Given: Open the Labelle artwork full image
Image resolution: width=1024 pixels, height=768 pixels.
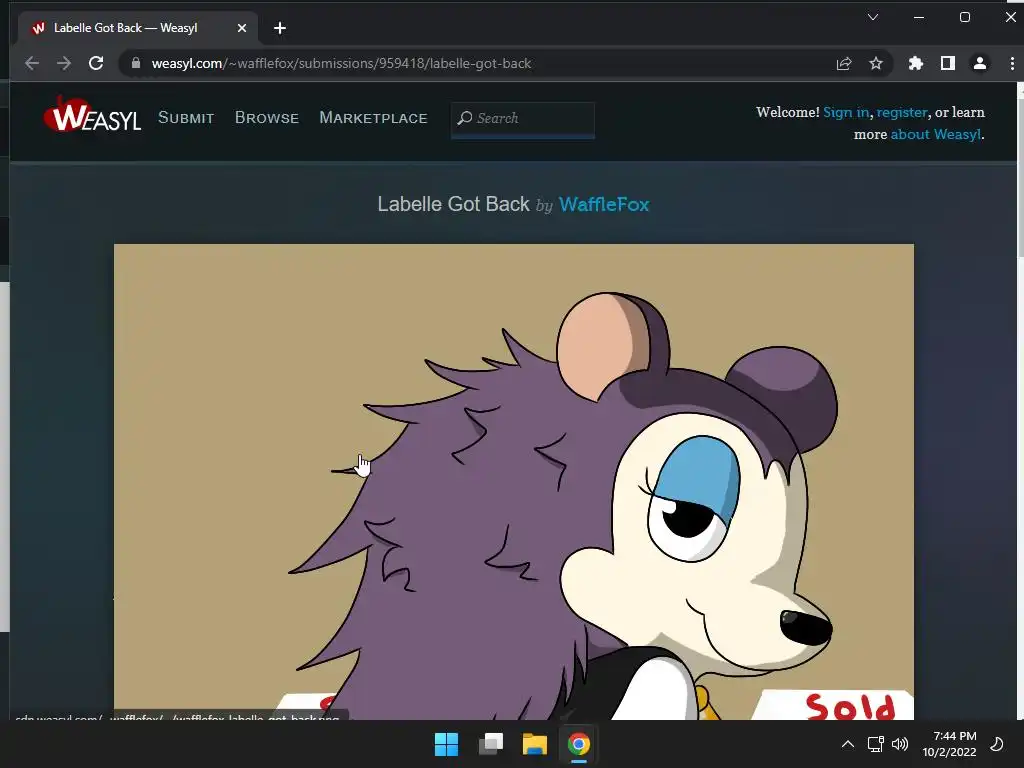Looking at the screenshot, I should tap(514, 482).
